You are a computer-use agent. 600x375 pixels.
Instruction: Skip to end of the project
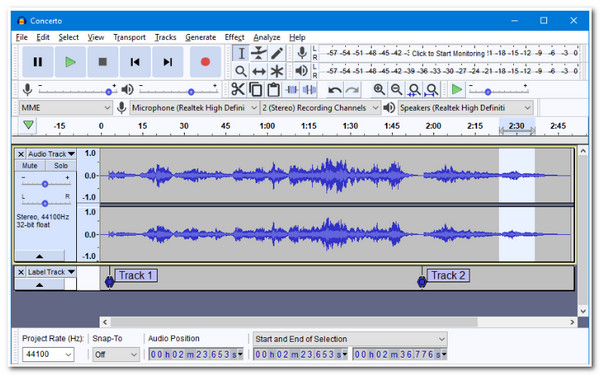(167, 62)
